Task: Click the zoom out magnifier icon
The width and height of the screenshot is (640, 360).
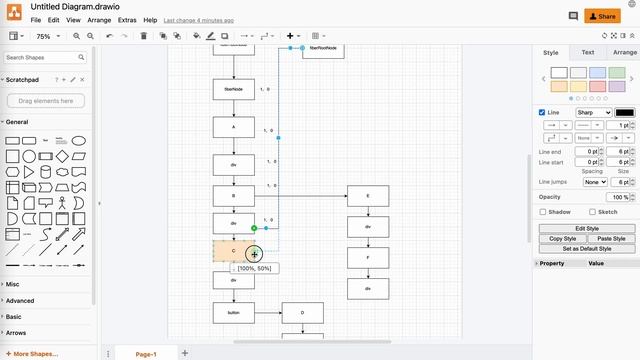Action: tap(90, 36)
